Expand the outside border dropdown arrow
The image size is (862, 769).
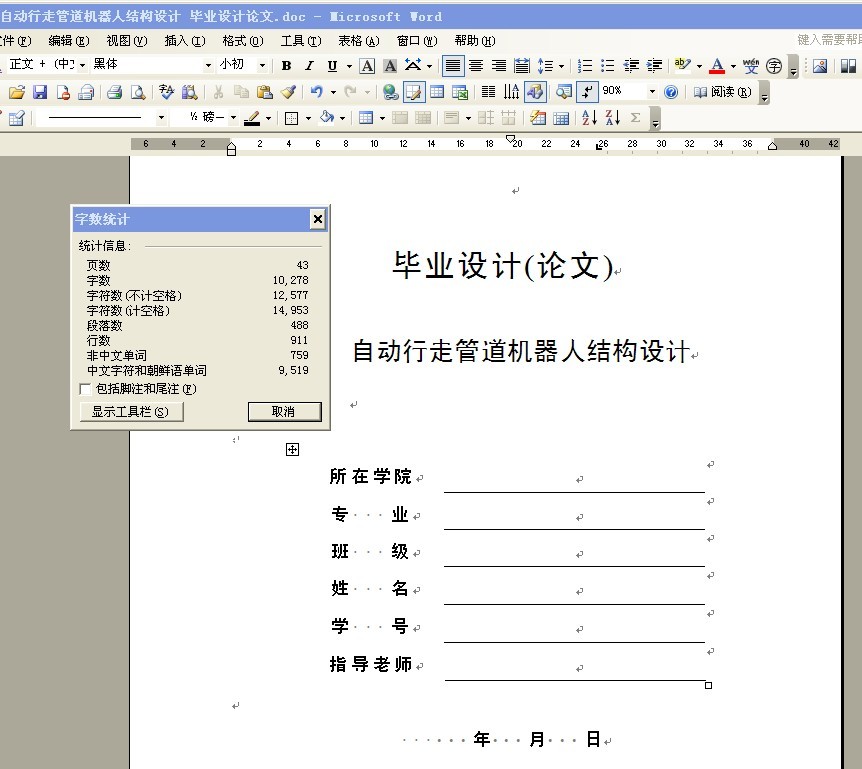pos(308,118)
